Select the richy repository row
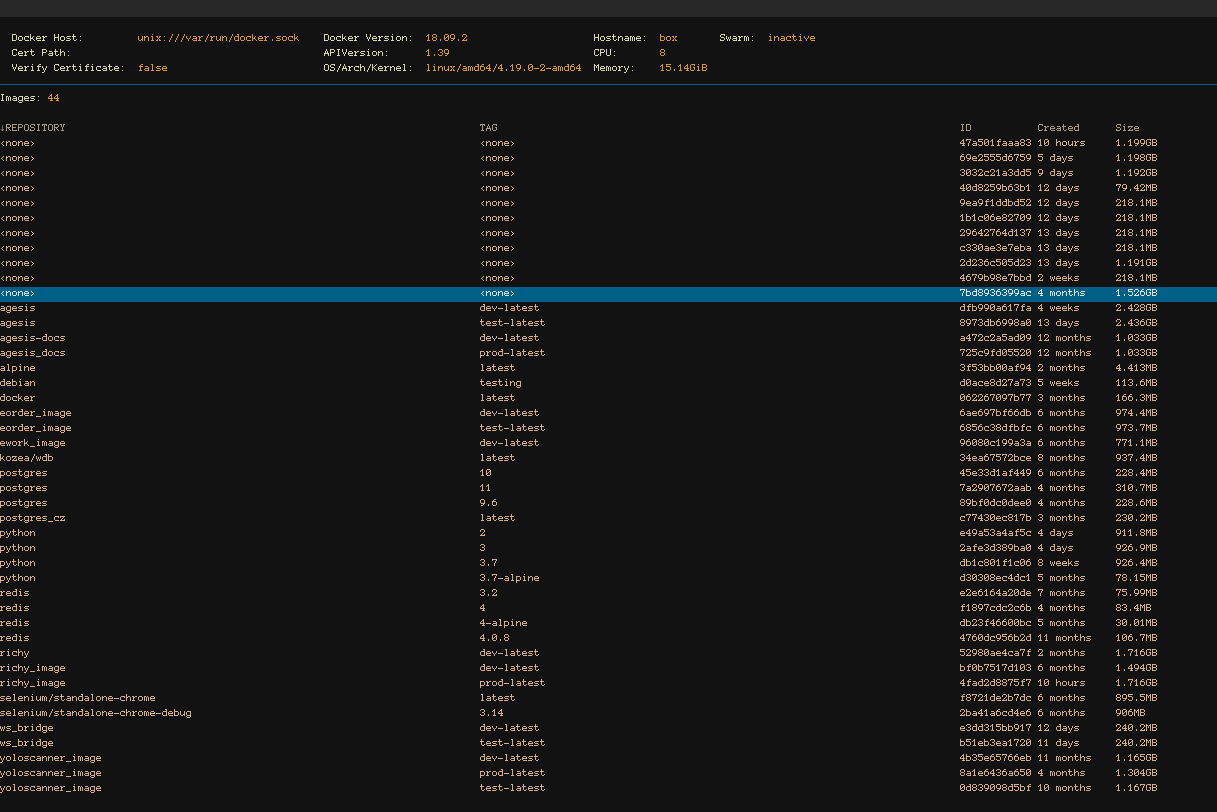 point(608,653)
